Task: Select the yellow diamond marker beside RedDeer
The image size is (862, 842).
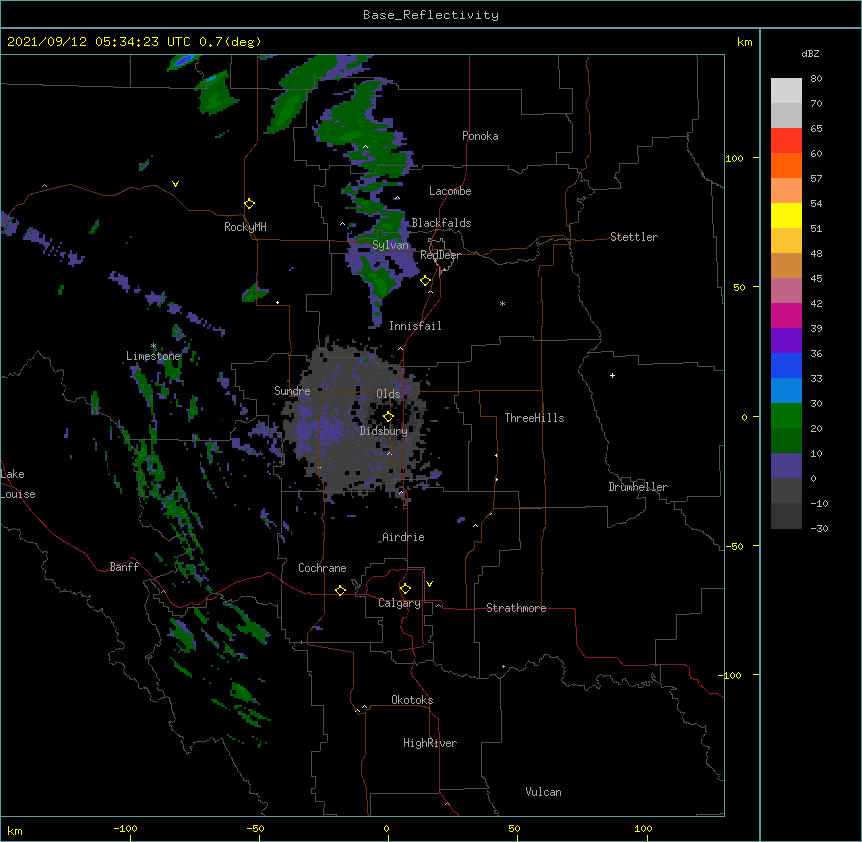Action: pyautogui.click(x=426, y=281)
